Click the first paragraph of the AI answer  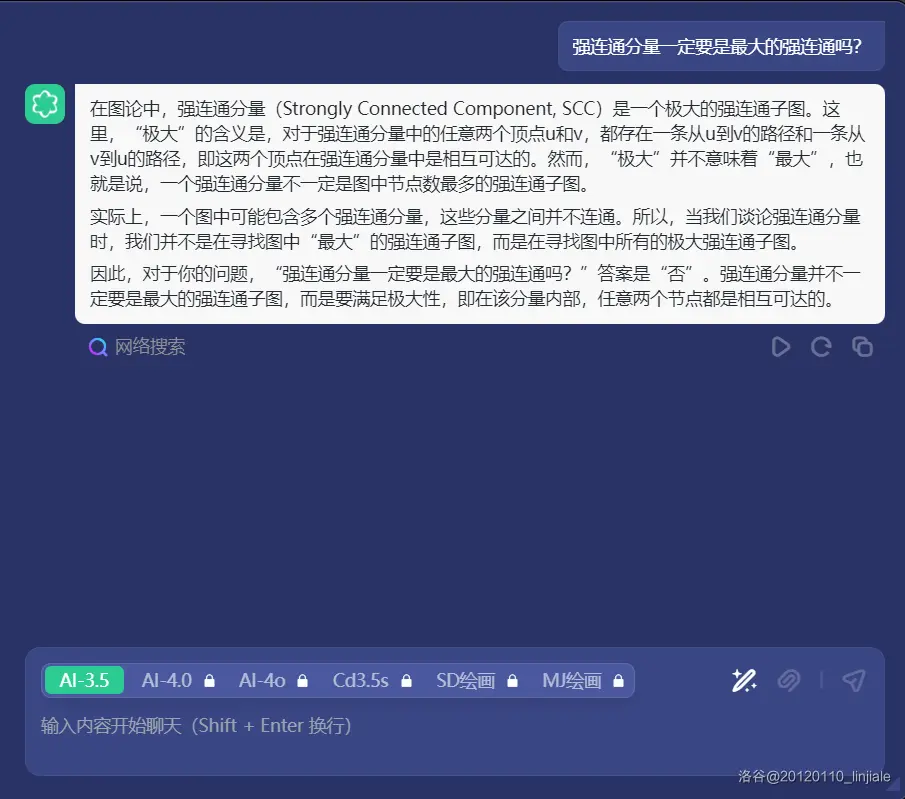tap(478, 146)
